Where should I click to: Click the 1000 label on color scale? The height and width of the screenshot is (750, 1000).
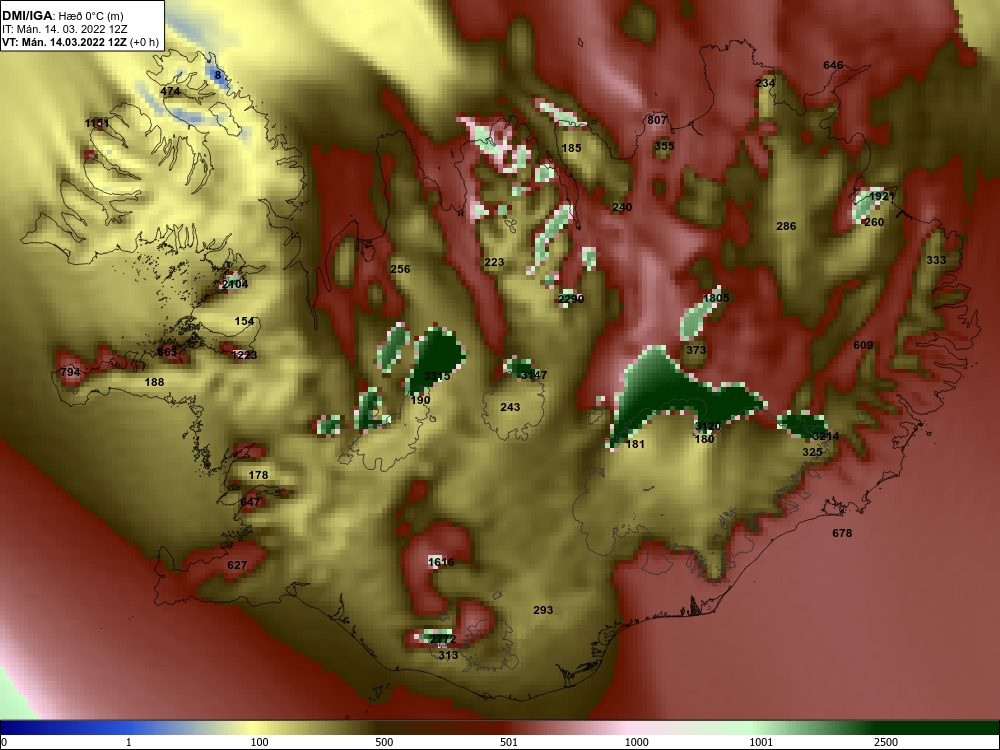[636, 742]
